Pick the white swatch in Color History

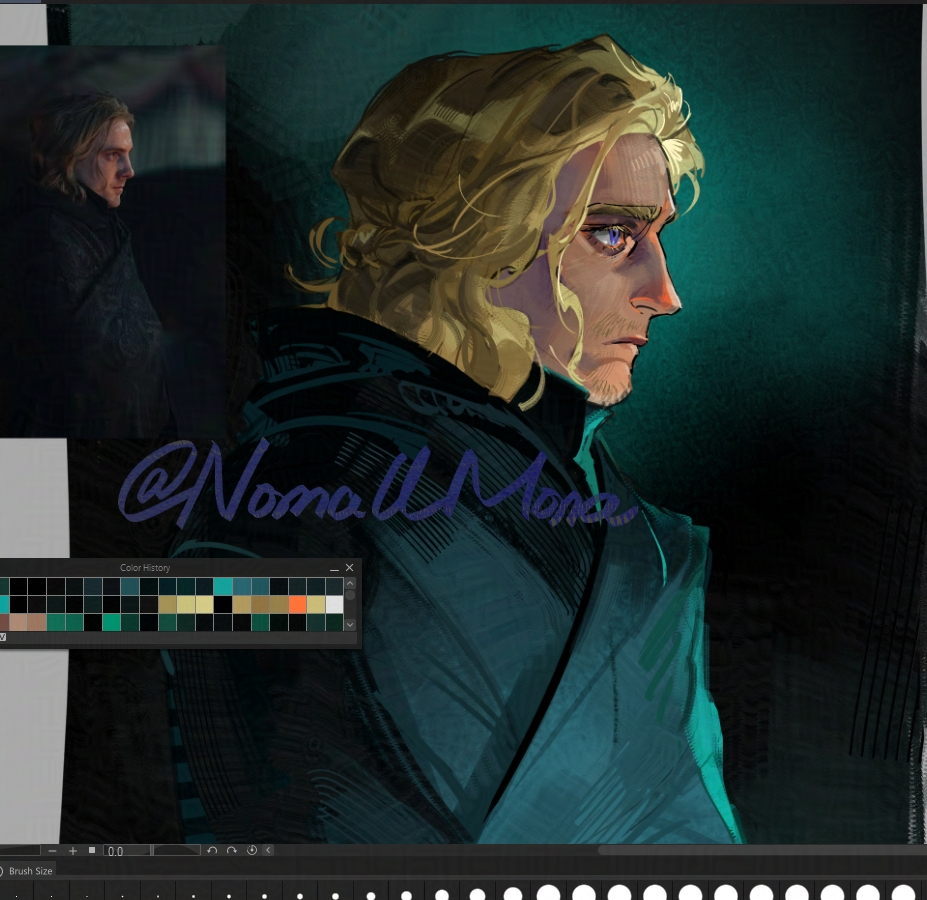coord(334,604)
